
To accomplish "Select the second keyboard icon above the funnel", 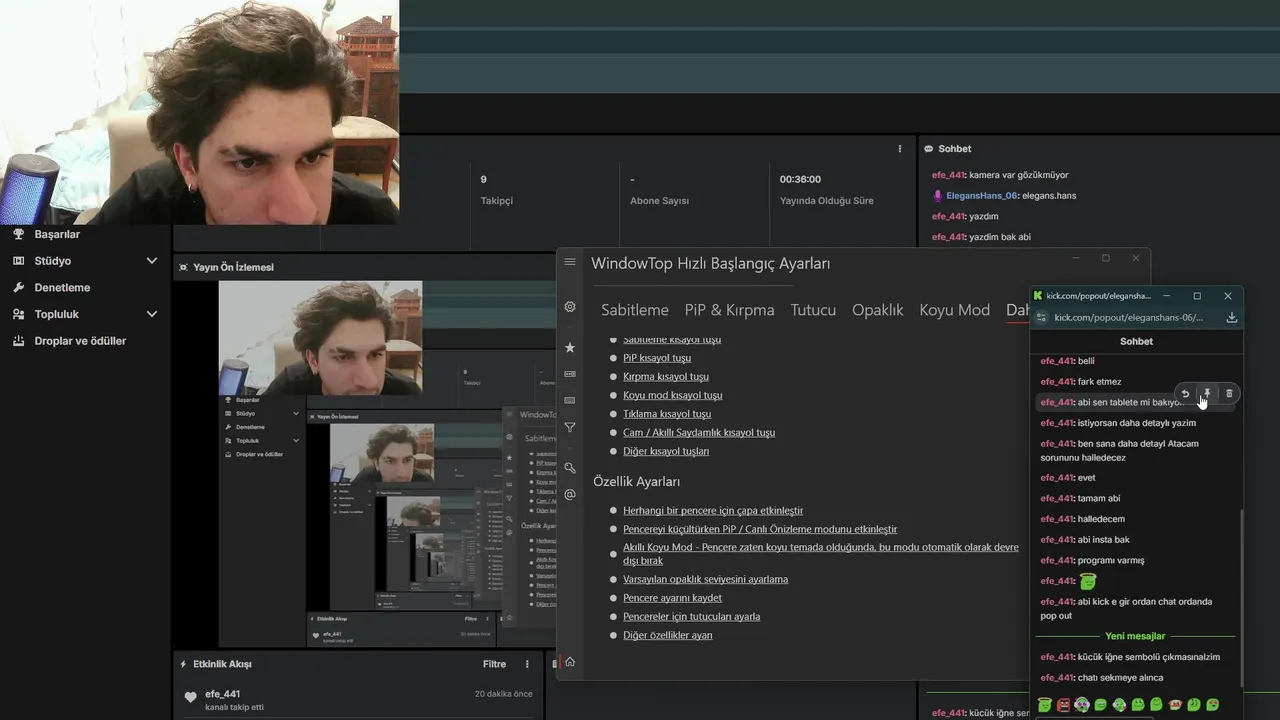I will click(x=570, y=400).
